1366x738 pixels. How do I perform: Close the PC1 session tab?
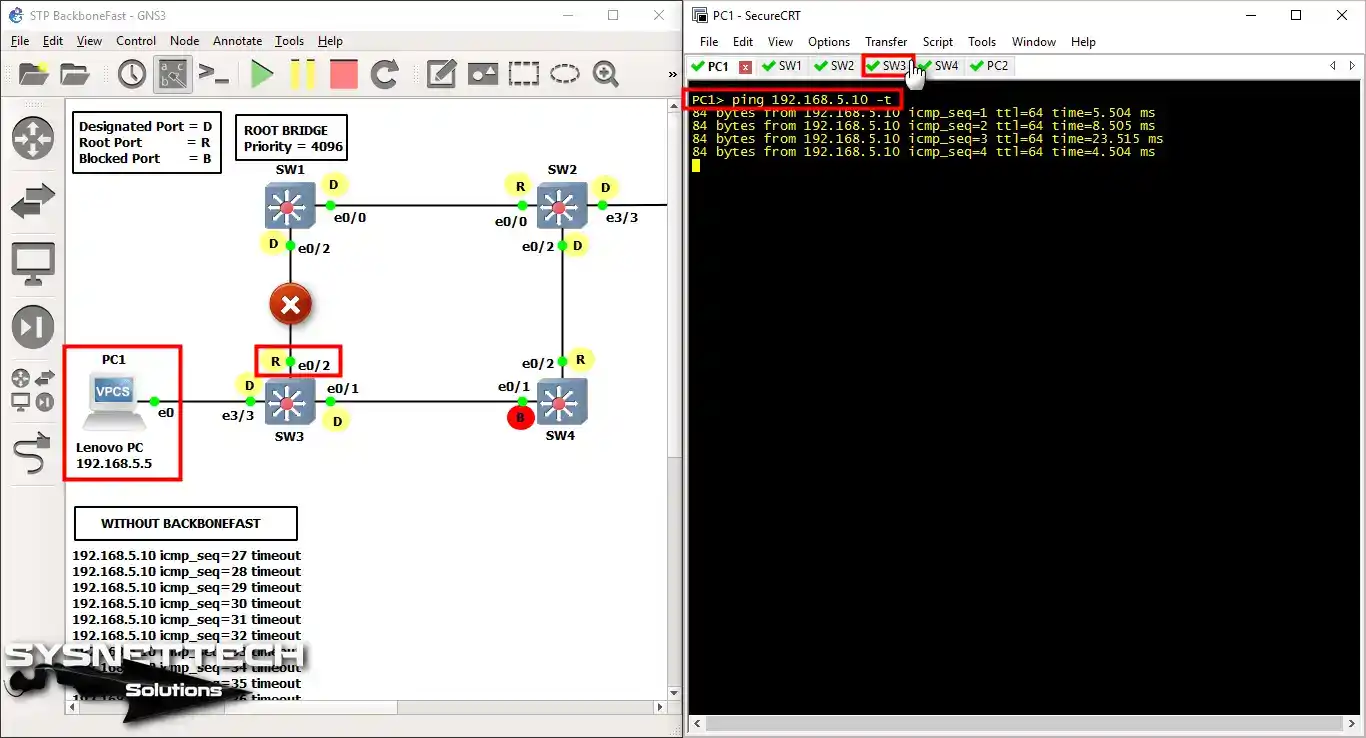coord(745,67)
